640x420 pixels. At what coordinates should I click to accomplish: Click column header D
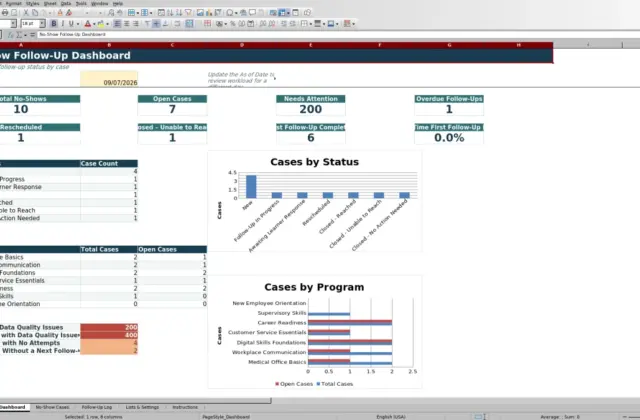(x=242, y=45)
